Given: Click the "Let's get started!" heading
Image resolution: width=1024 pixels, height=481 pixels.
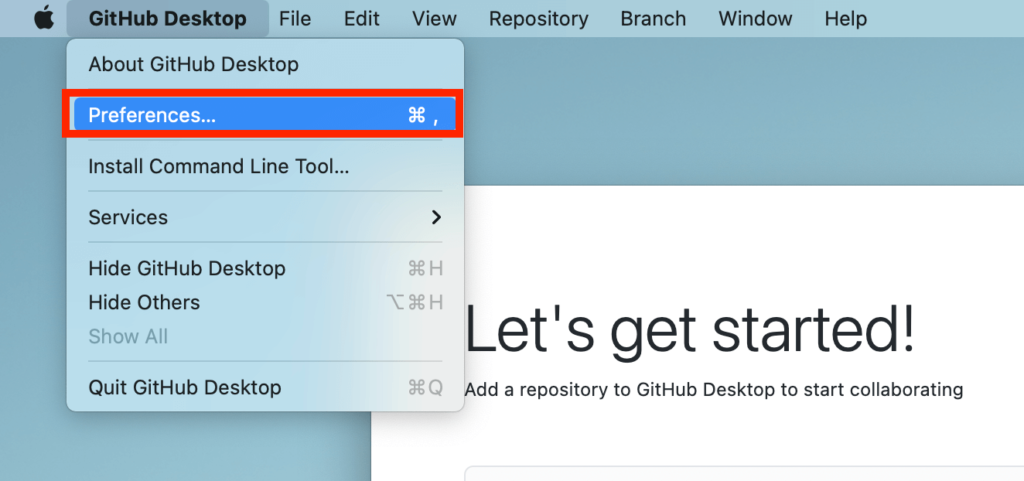Looking at the screenshot, I should coord(689,333).
